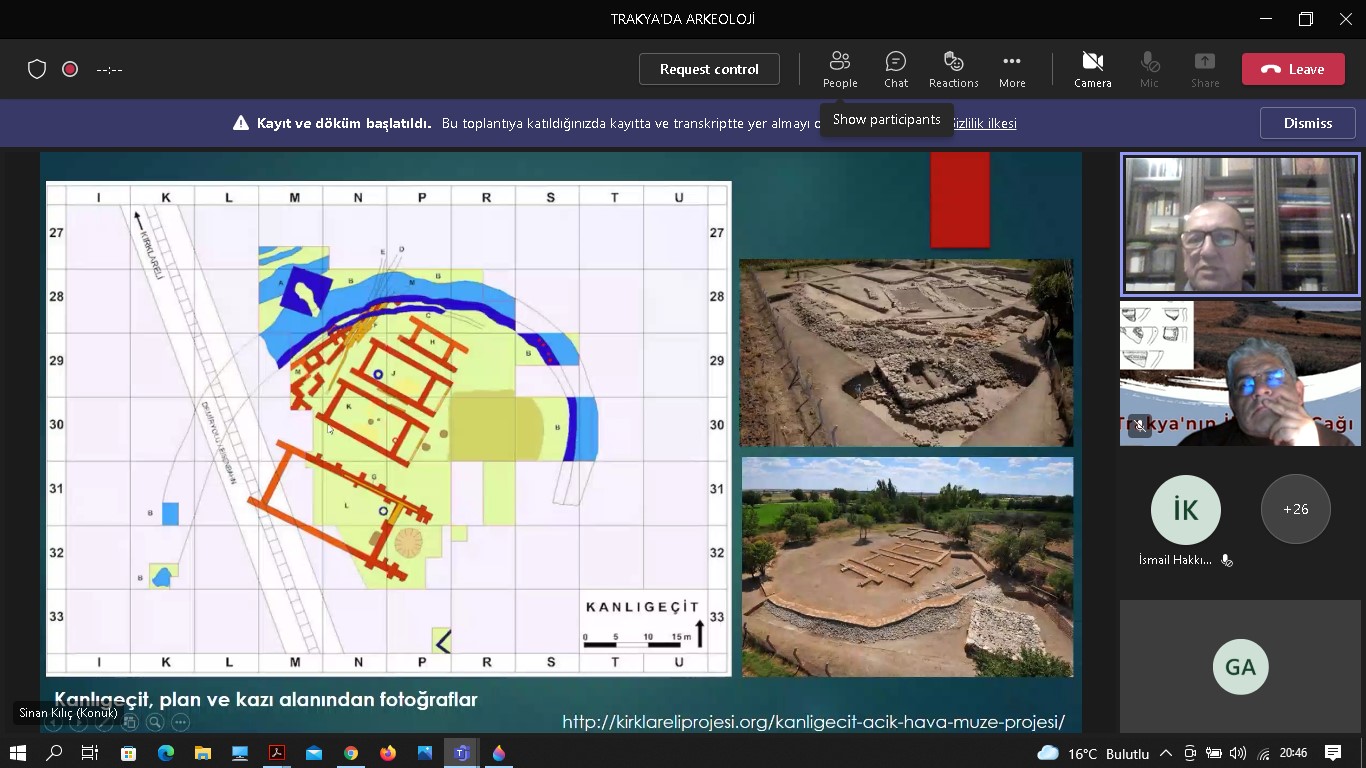Expand the +26 additional participants
The width and height of the screenshot is (1366, 768).
(x=1295, y=509)
